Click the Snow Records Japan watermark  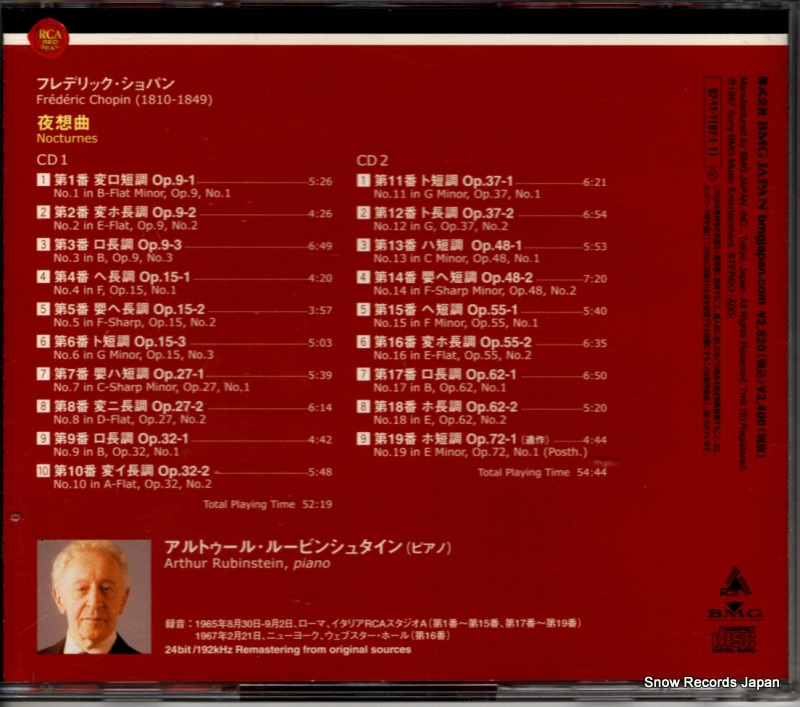point(711,683)
